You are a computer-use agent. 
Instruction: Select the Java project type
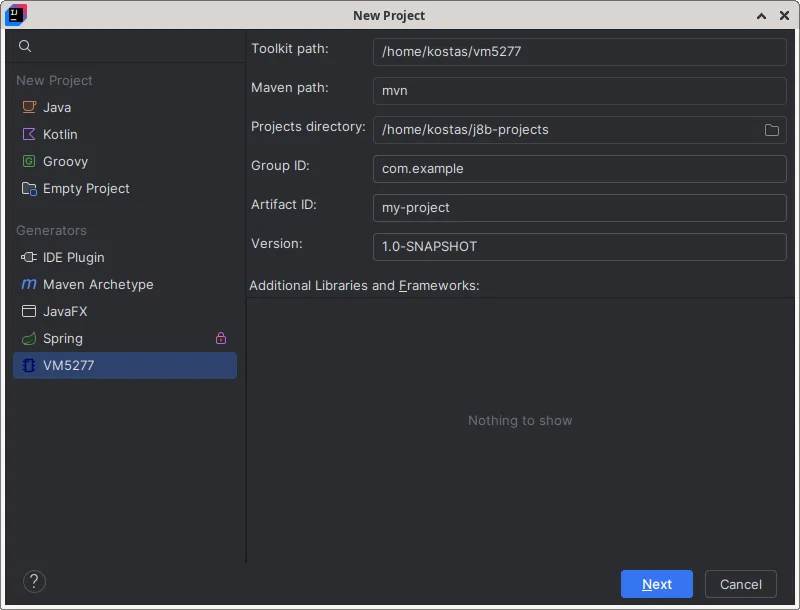pyautogui.click(x=125, y=107)
